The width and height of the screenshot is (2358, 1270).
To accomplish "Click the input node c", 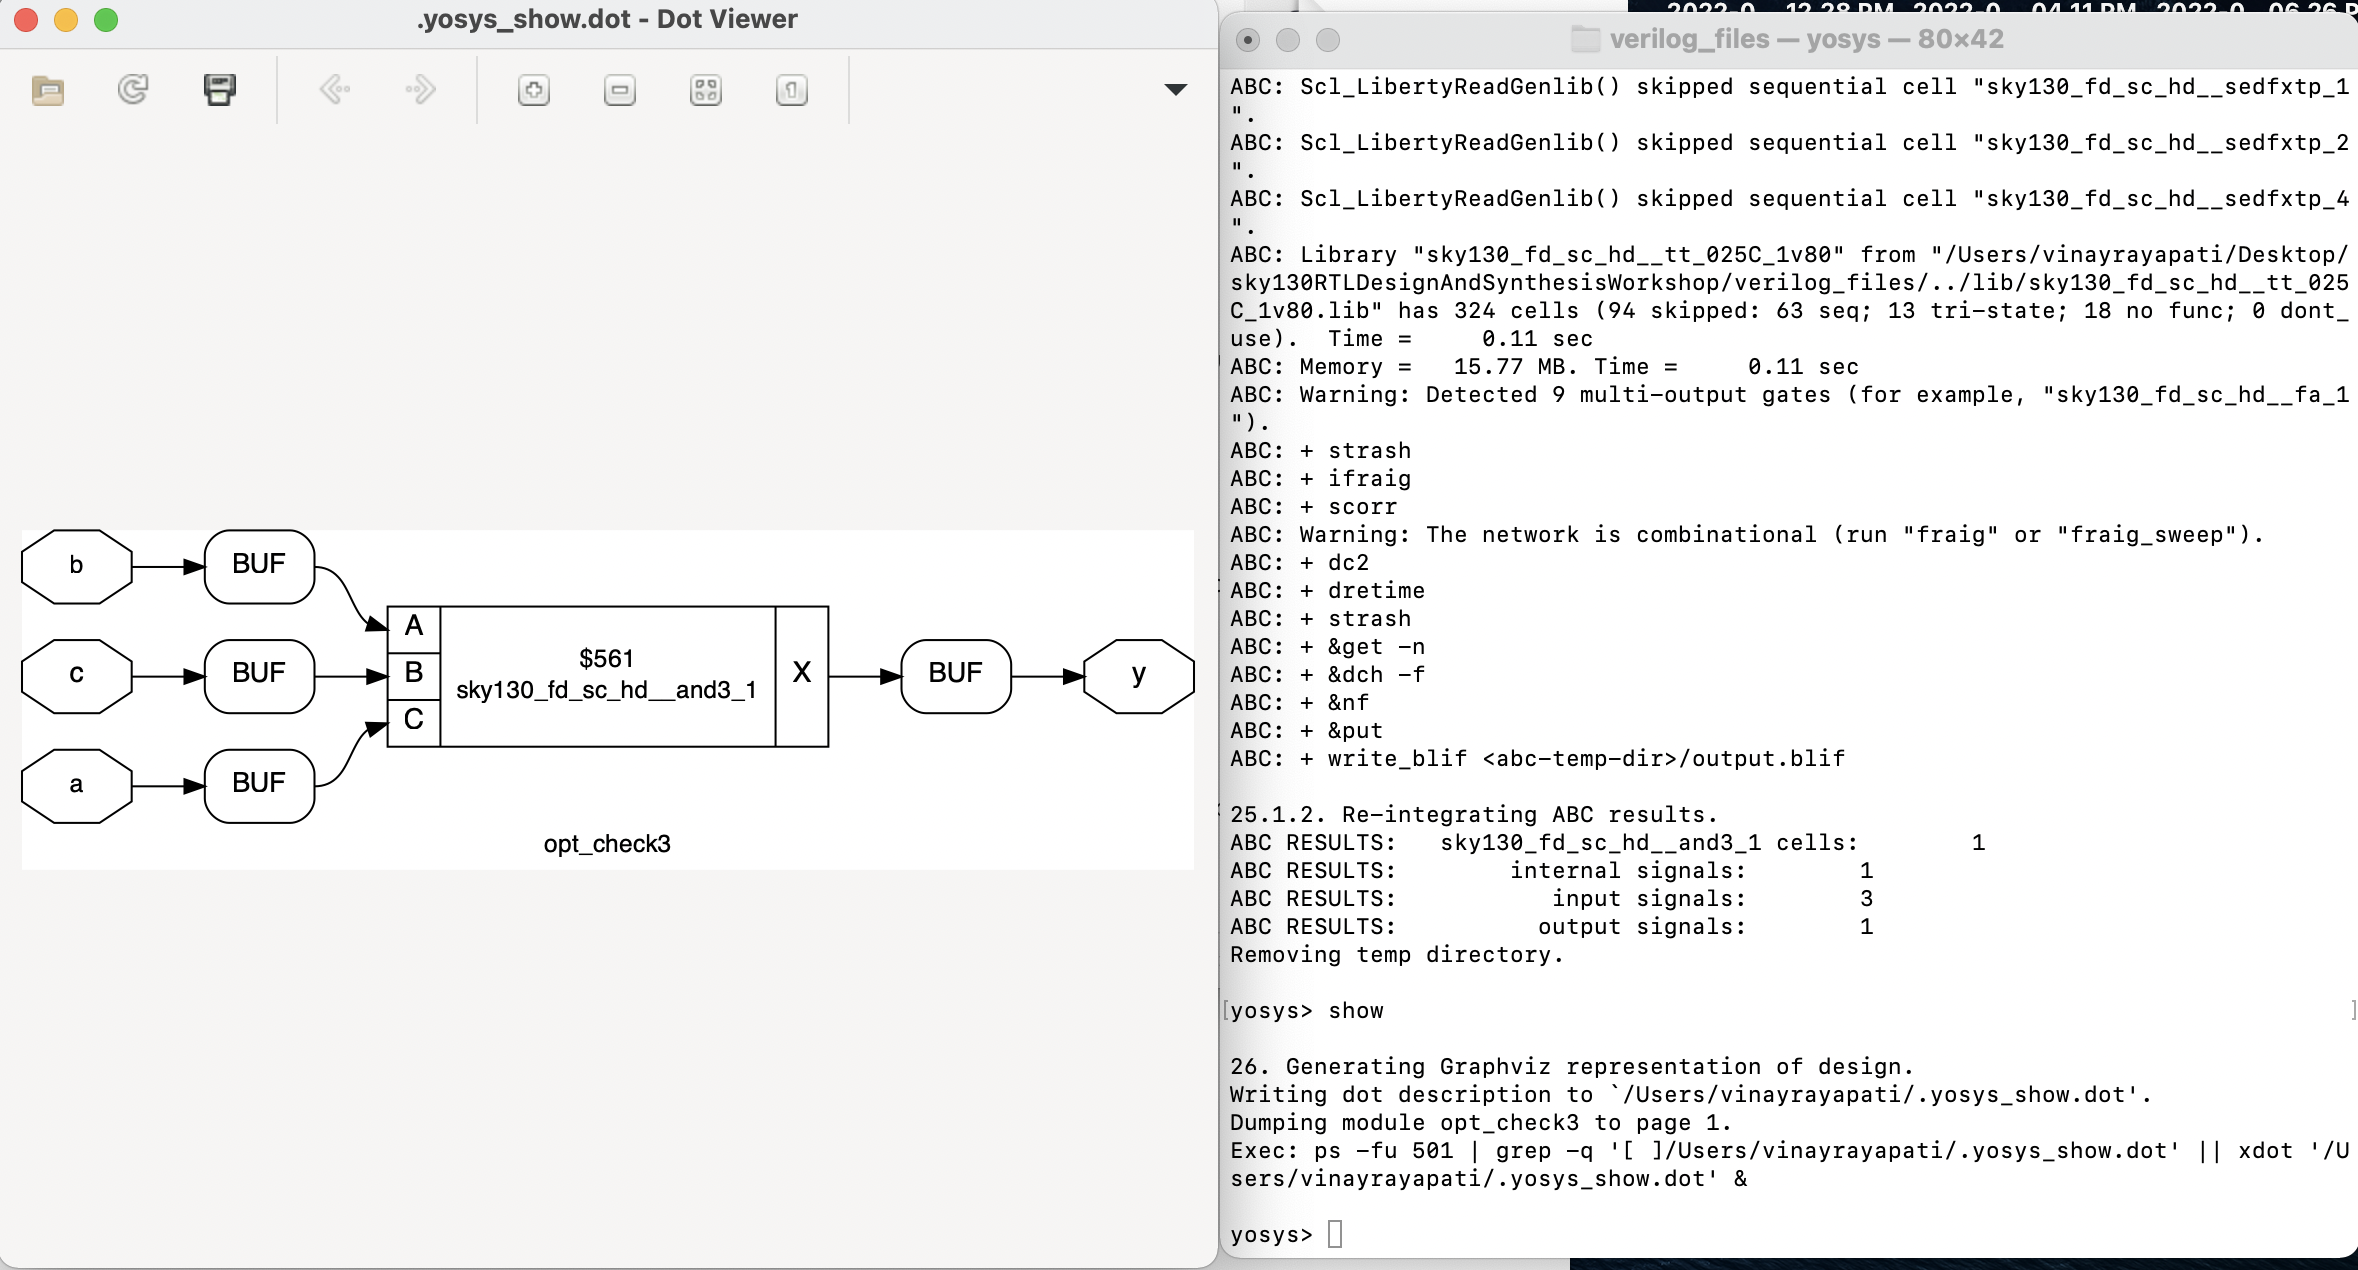I will click(75, 674).
